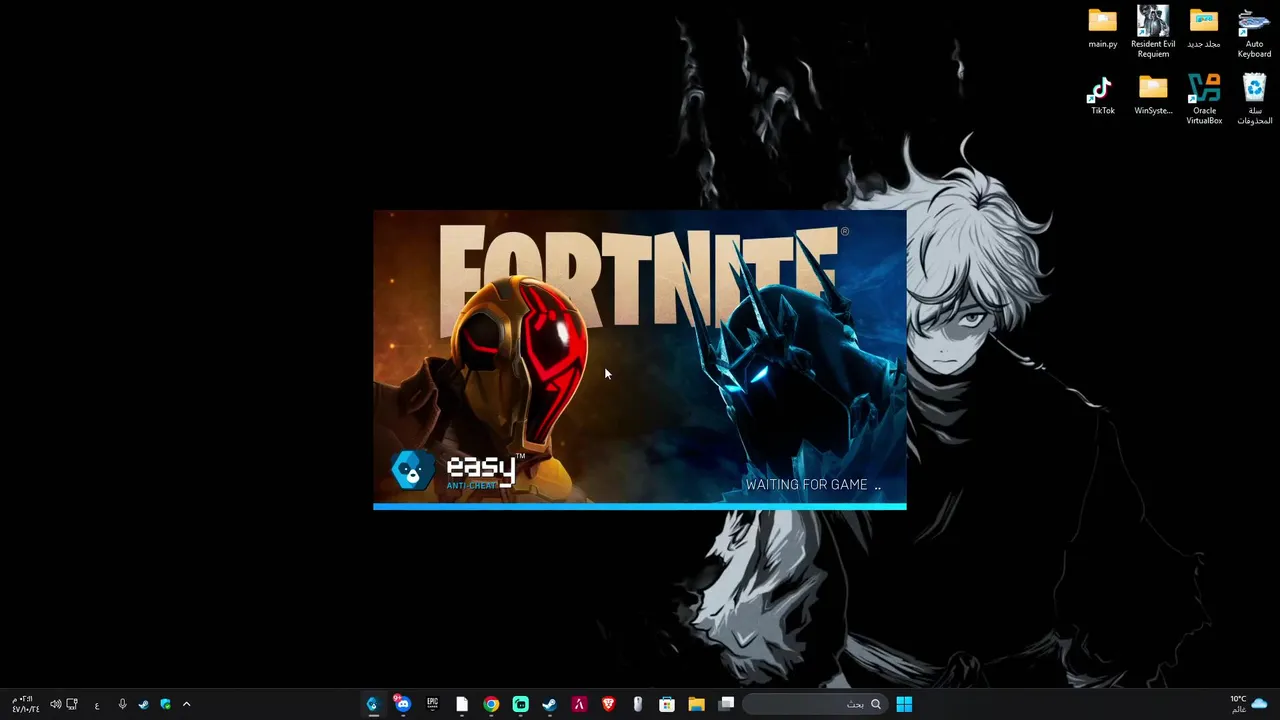The width and height of the screenshot is (1280, 720).
Task: Open network status tray icon
Action: pyautogui.click(x=72, y=704)
